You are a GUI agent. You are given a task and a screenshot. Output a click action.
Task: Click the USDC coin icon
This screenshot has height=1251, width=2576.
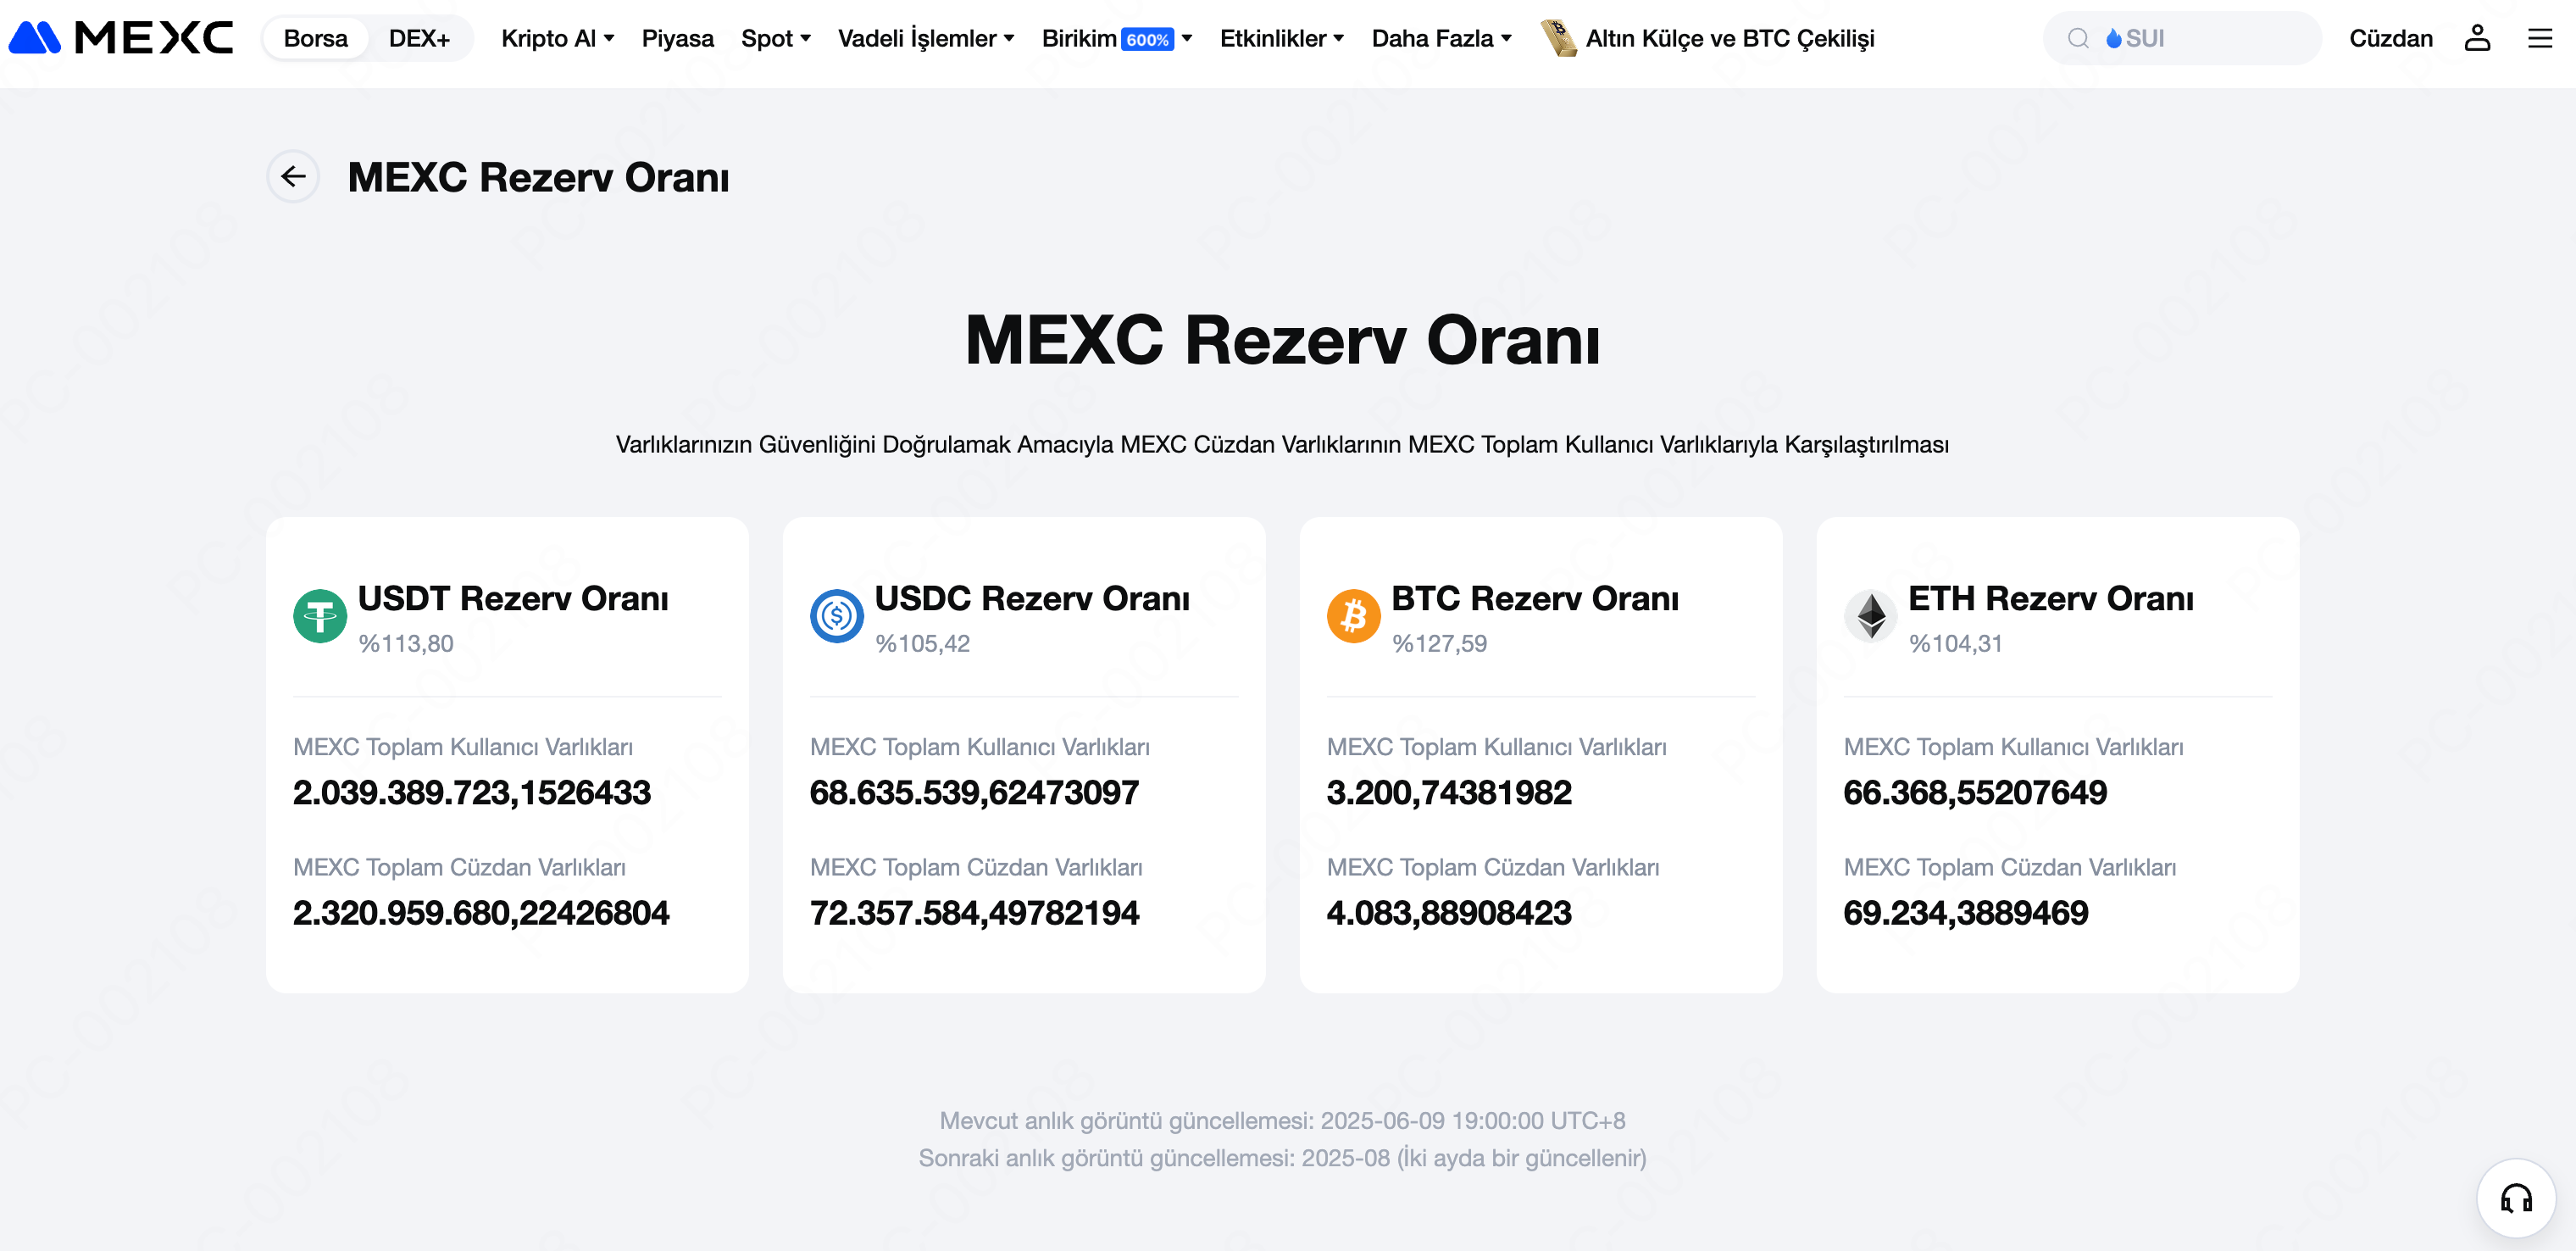(x=837, y=616)
